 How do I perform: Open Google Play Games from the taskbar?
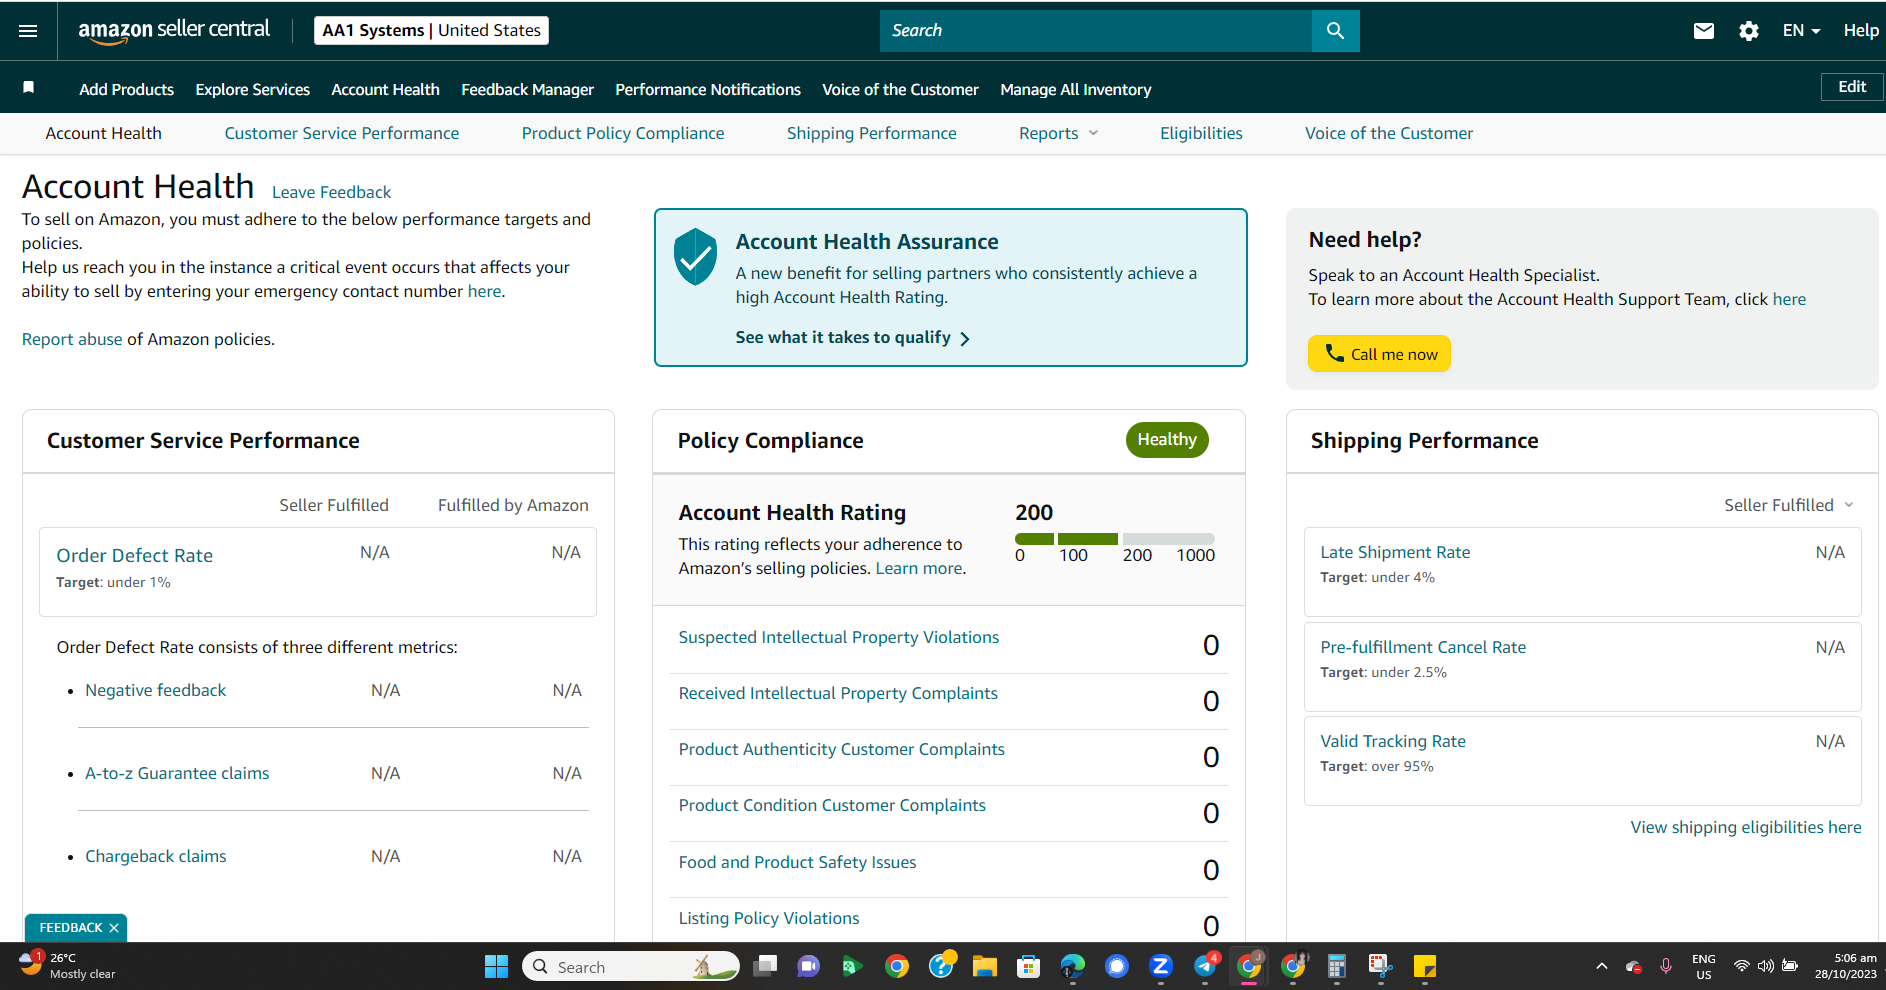click(x=852, y=966)
